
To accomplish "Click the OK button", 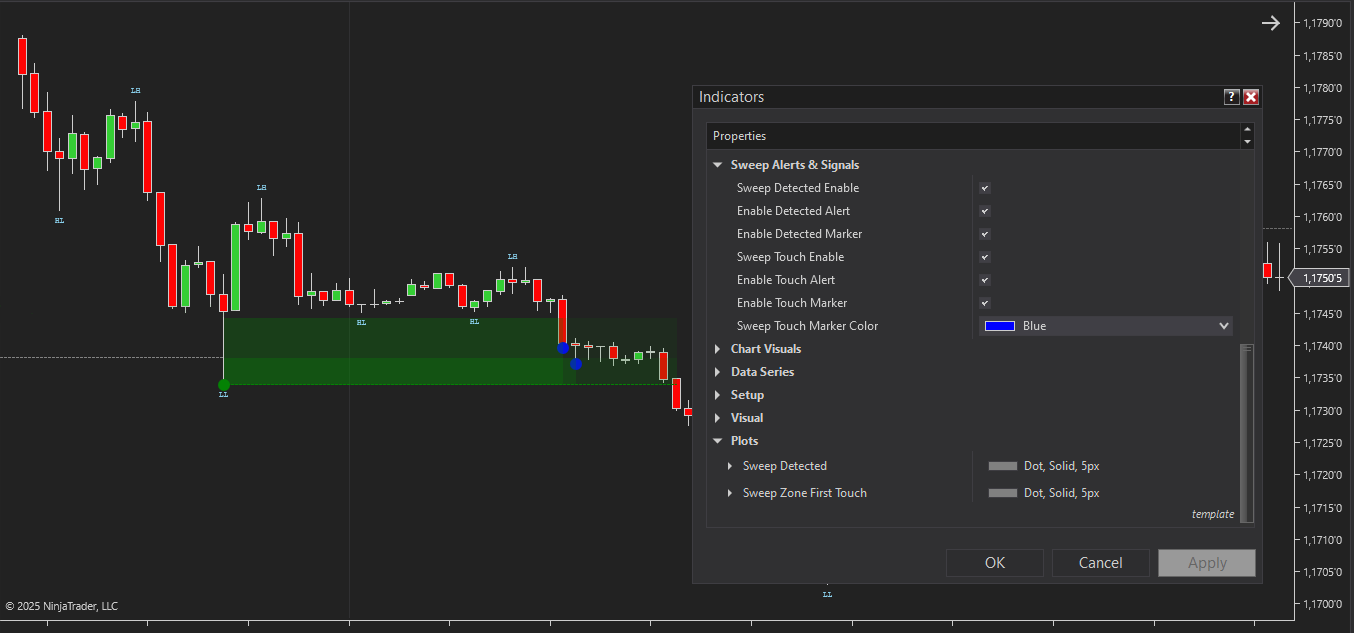I will coord(994,563).
